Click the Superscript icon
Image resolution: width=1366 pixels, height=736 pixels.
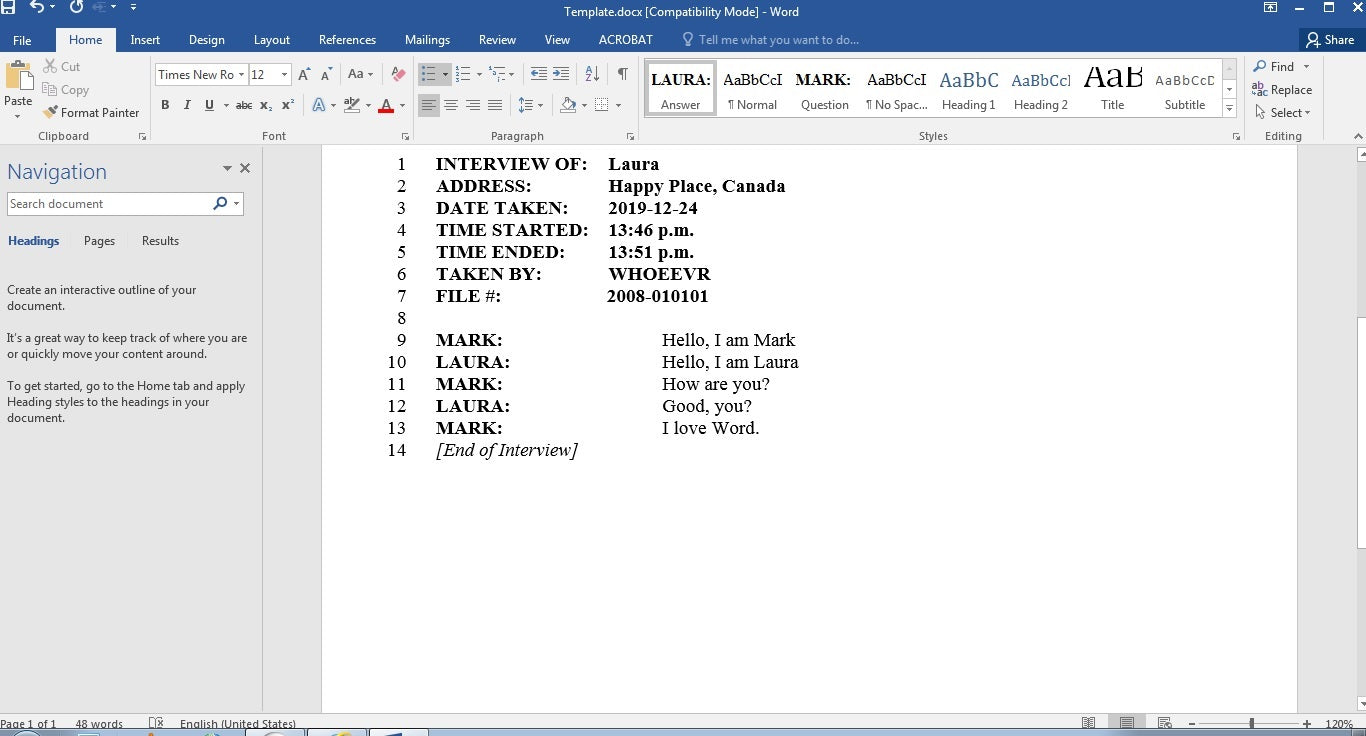tap(287, 105)
